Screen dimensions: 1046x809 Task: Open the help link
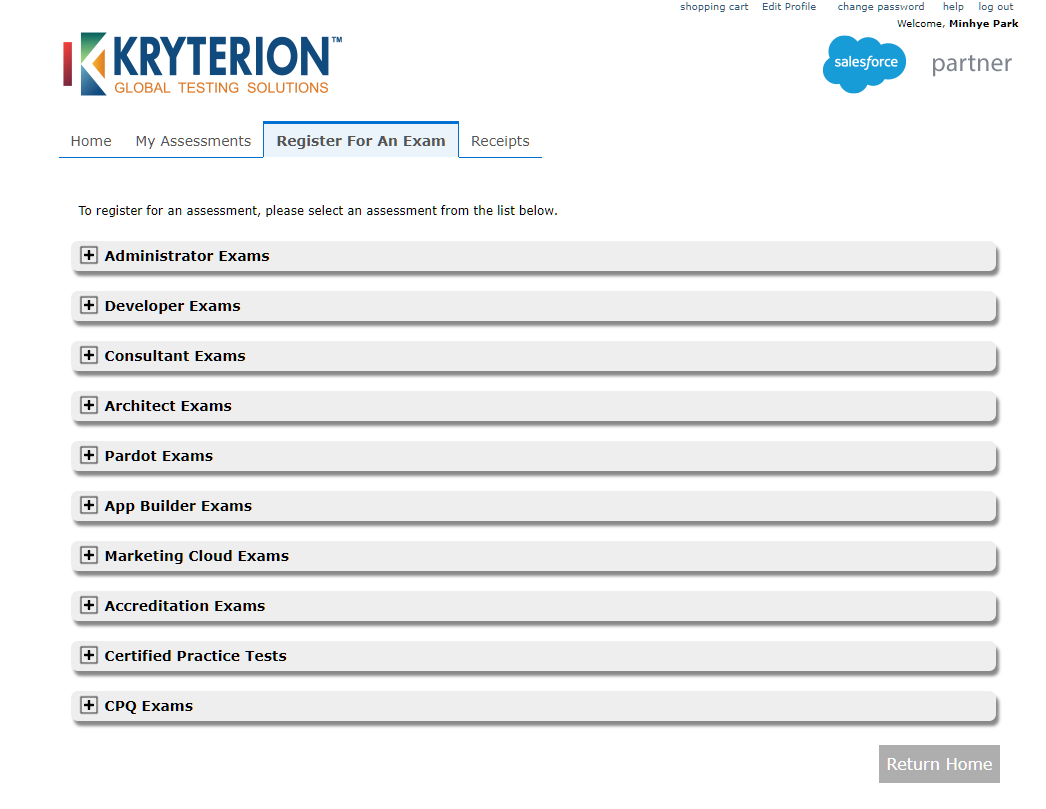[953, 7]
